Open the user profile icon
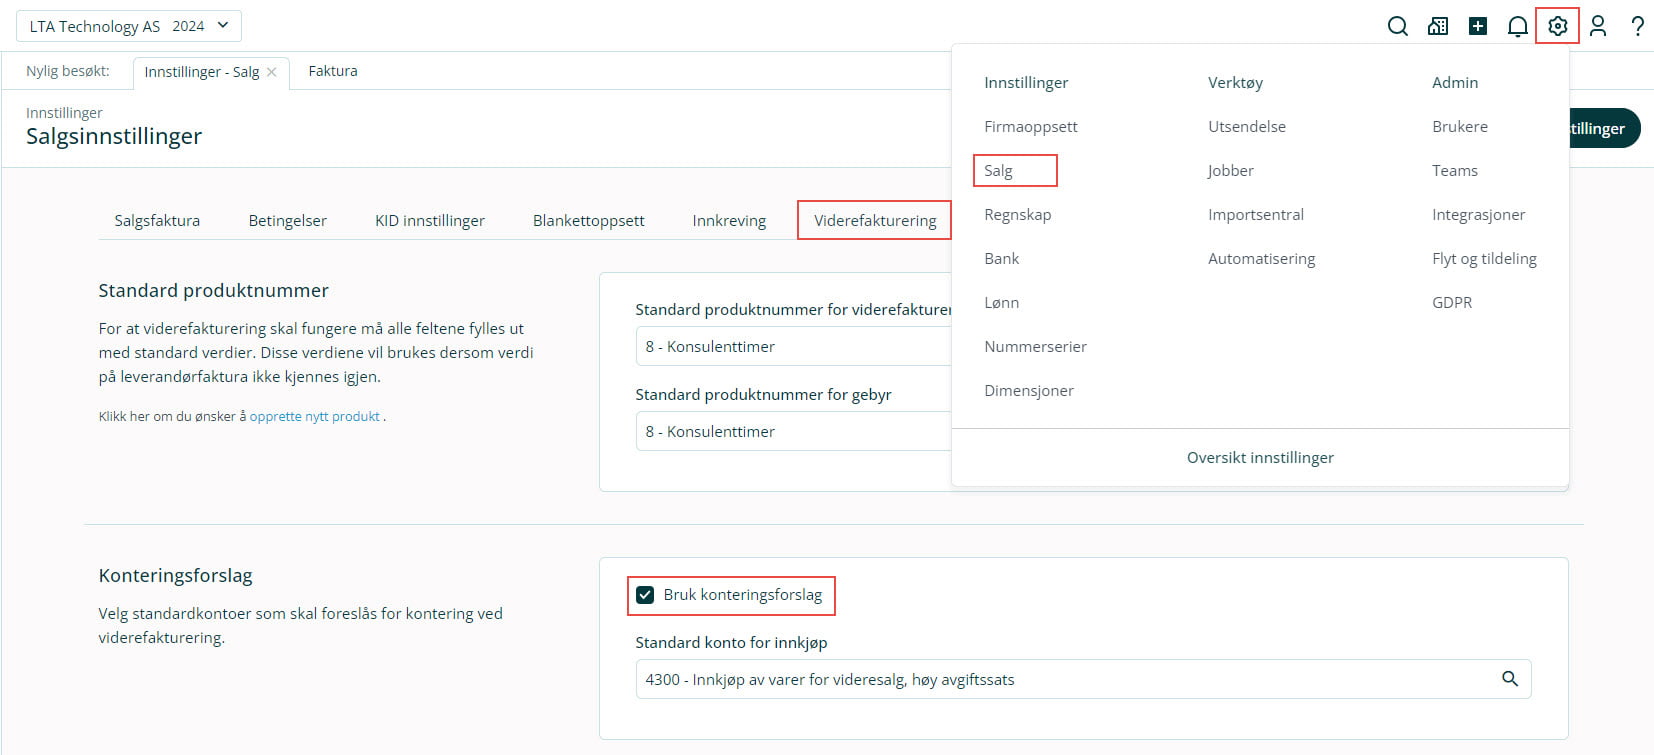Viewport: 1654px width, 755px height. point(1597,27)
